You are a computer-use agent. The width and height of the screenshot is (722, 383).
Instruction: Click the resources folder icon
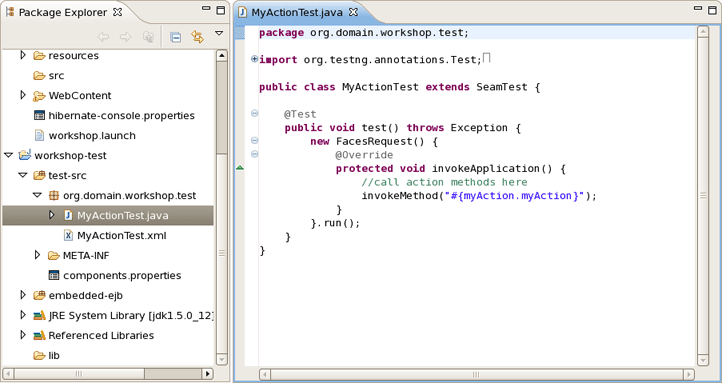(39, 56)
